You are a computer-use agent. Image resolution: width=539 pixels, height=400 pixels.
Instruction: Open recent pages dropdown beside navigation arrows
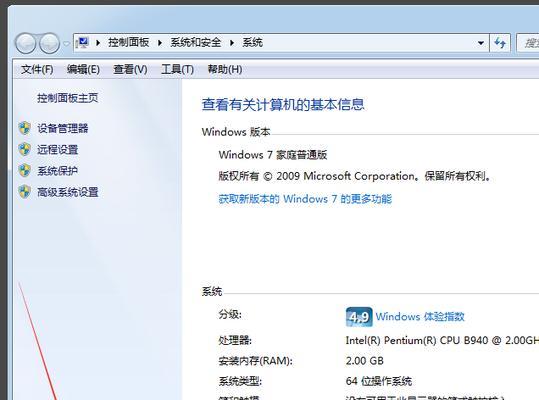pyautogui.click(x=66, y=44)
